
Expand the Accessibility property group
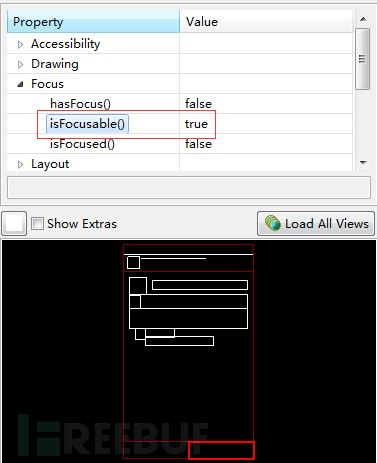click(x=20, y=44)
